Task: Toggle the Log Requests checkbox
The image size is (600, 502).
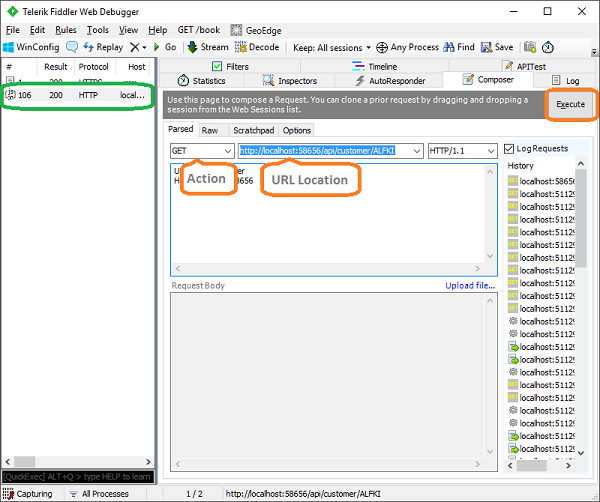Action: [x=509, y=149]
